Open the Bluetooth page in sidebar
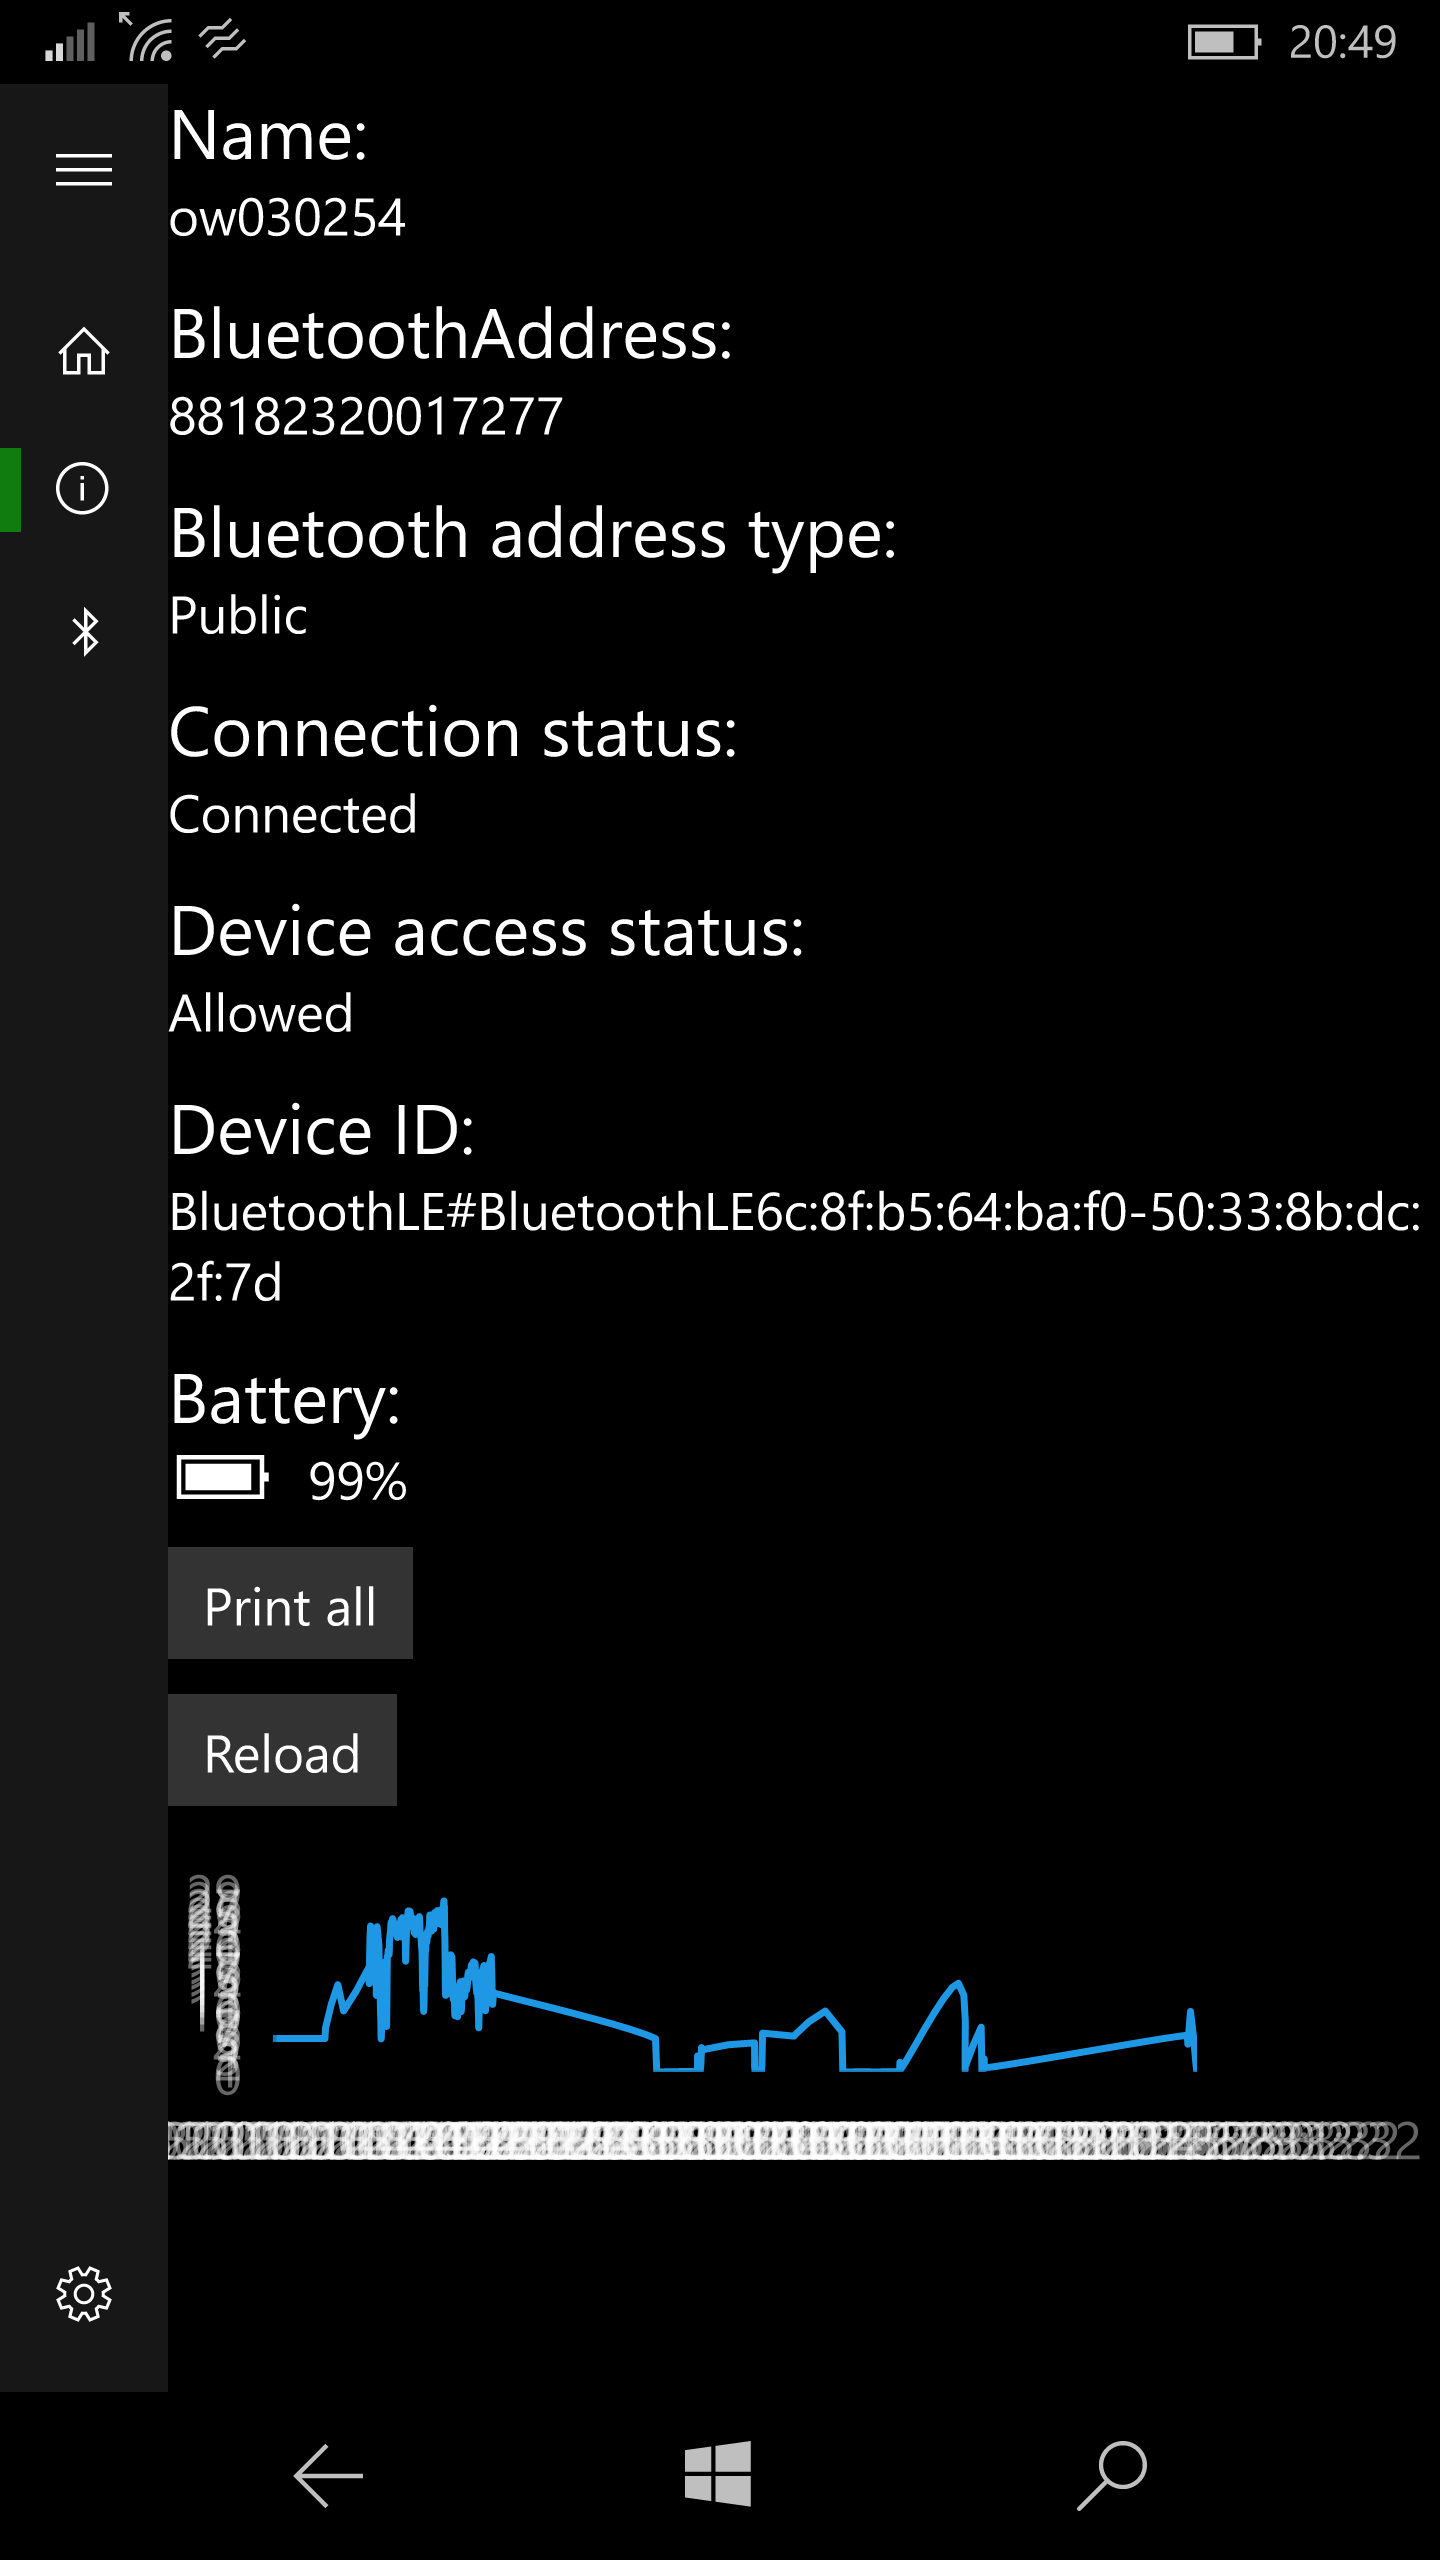This screenshot has height=2560, width=1440. pos(84,632)
